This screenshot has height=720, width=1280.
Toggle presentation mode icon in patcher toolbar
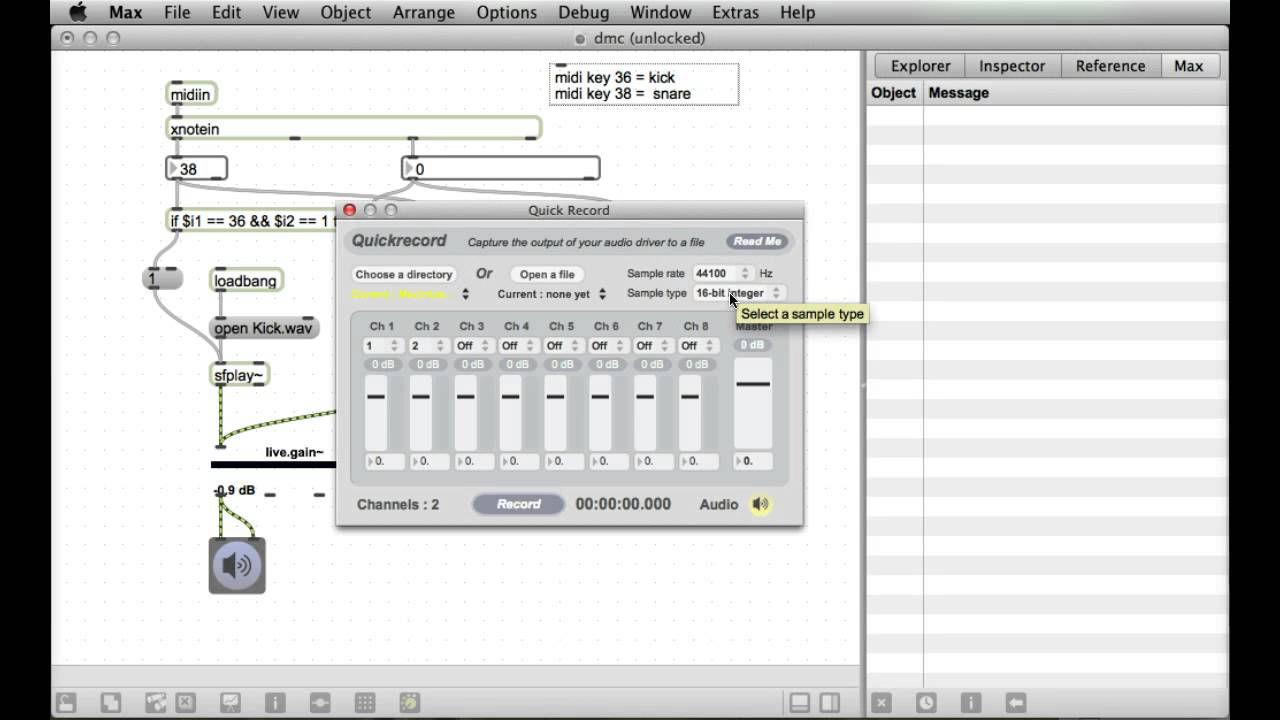pyautogui.click(x=230, y=702)
